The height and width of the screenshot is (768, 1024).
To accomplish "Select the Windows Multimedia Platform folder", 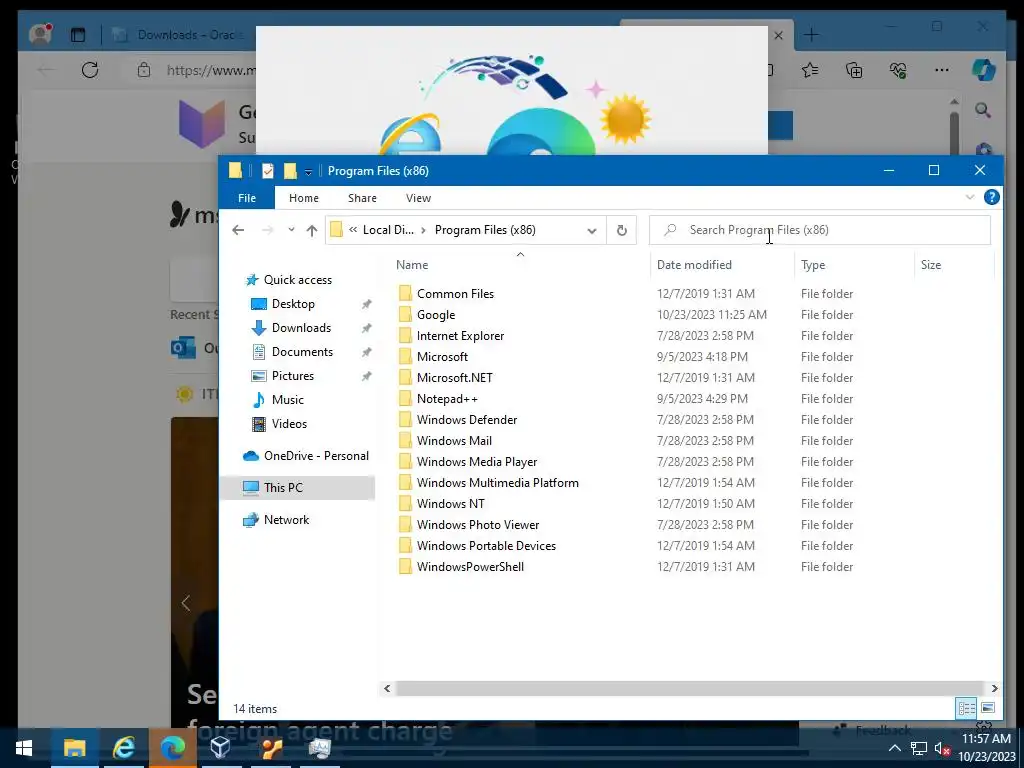I will click(497, 483).
